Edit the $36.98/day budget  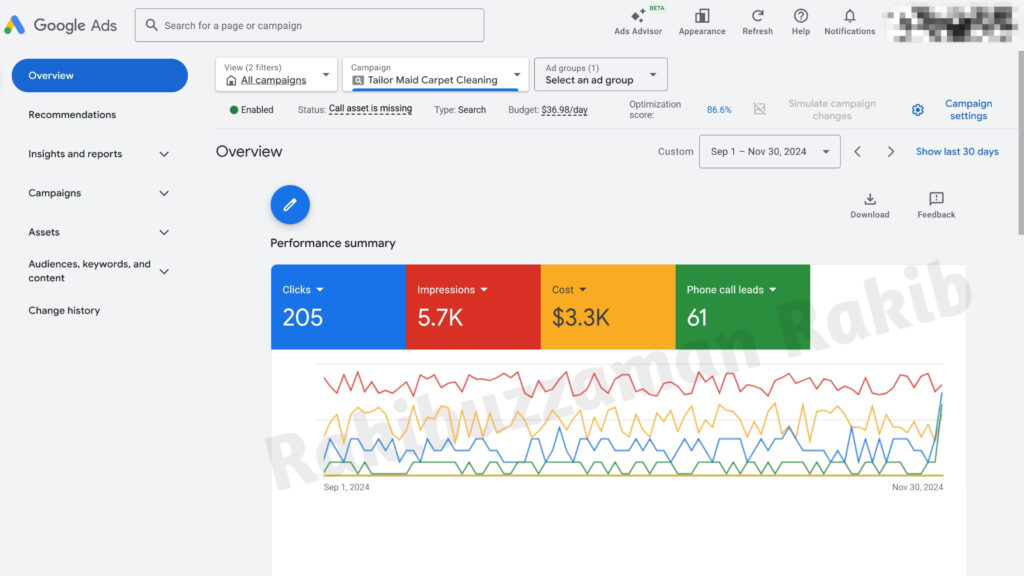[566, 110]
